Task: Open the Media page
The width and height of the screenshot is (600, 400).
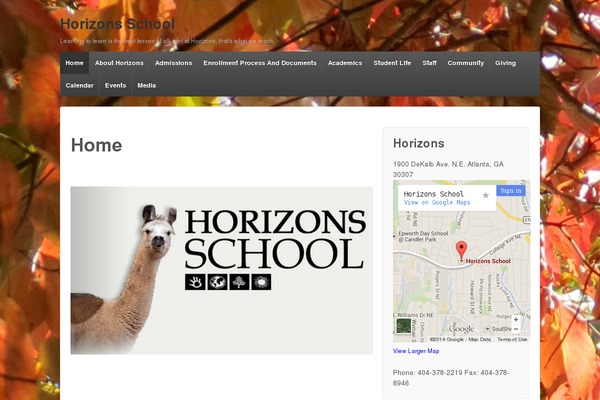Action: click(x=147, y=85)
